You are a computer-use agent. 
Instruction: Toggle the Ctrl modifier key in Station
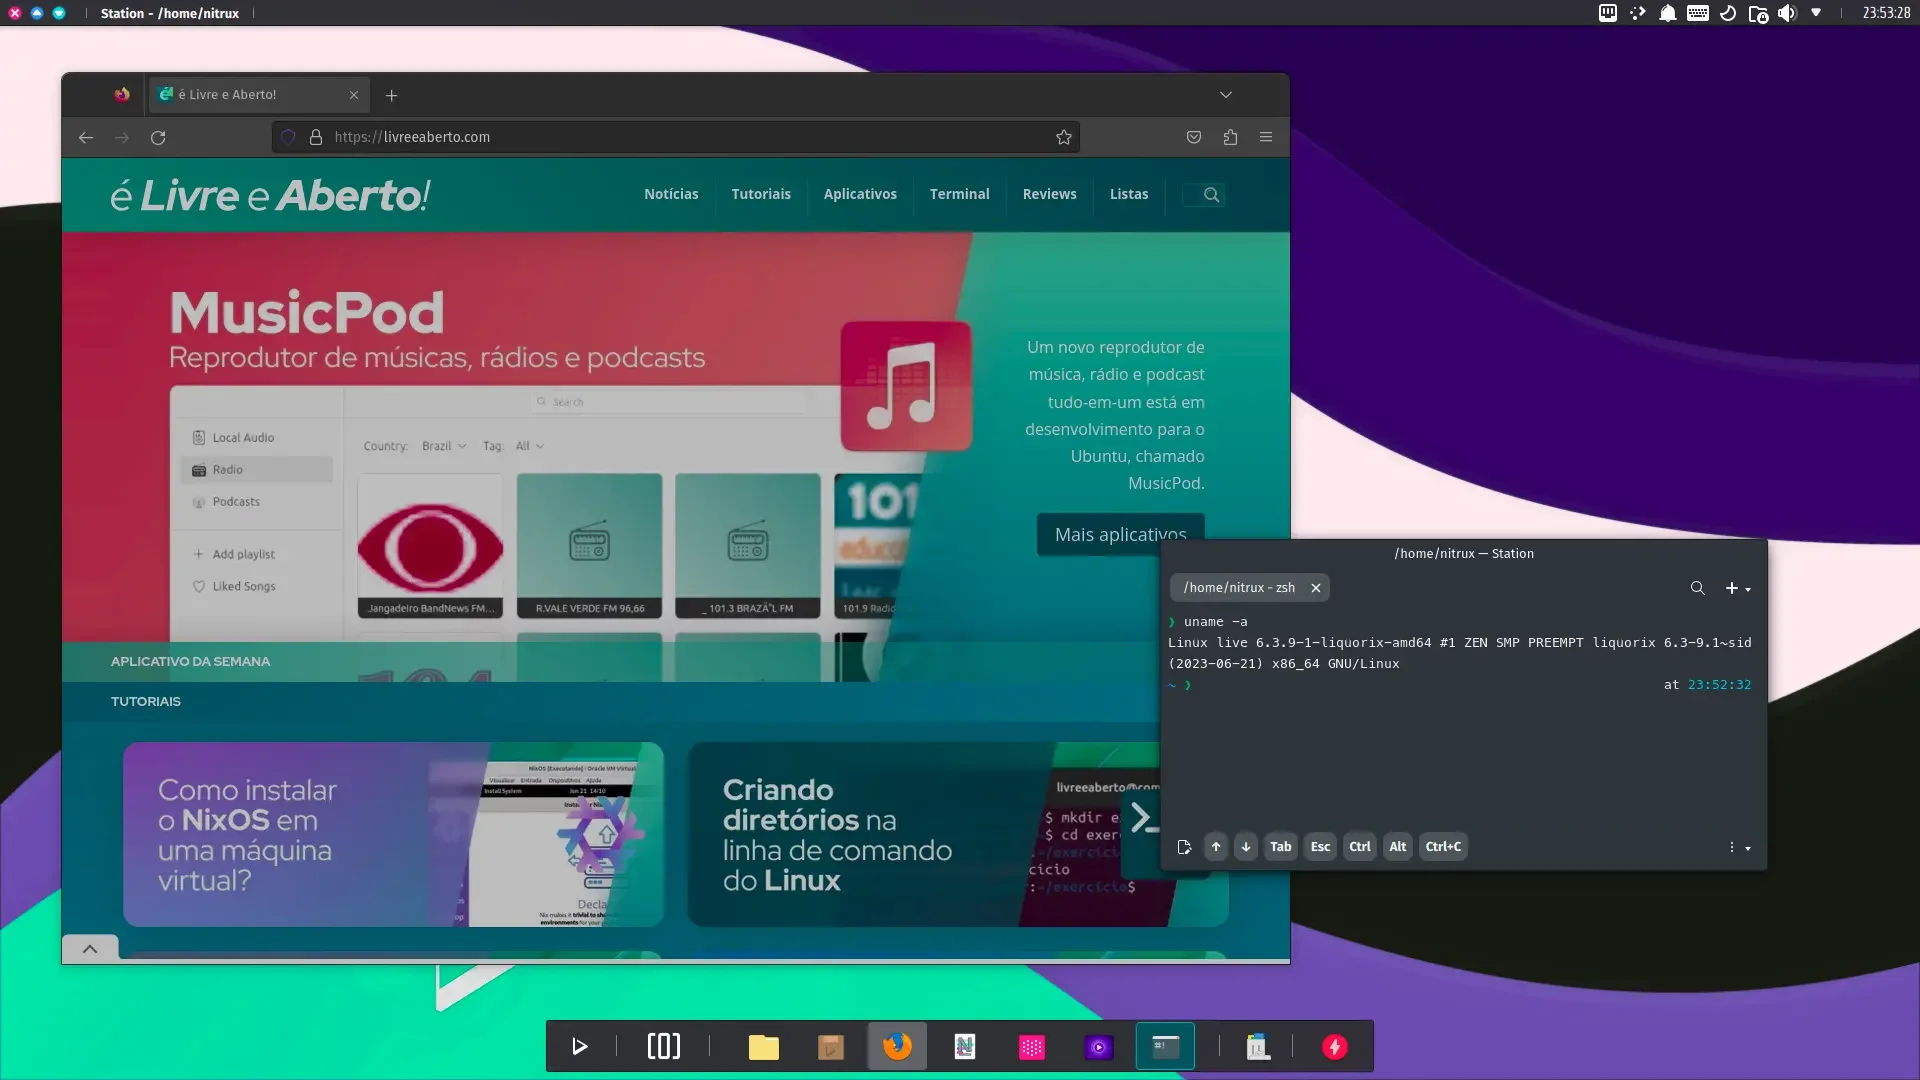coord(1359,847)
